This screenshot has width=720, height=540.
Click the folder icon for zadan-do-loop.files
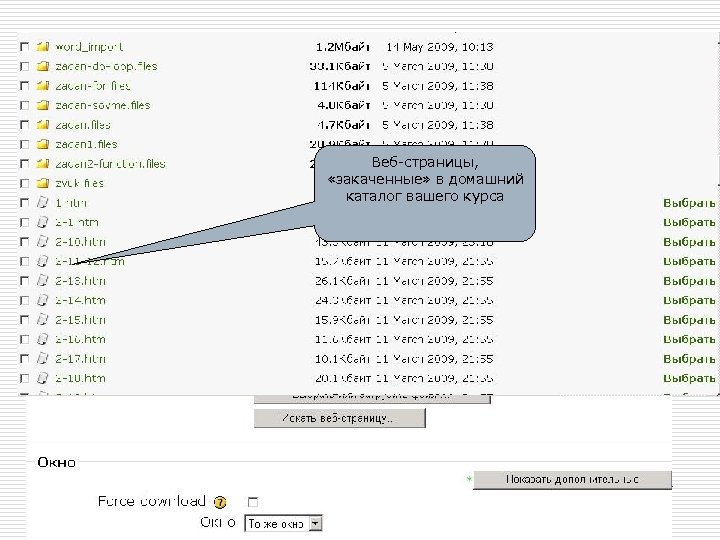43,66
